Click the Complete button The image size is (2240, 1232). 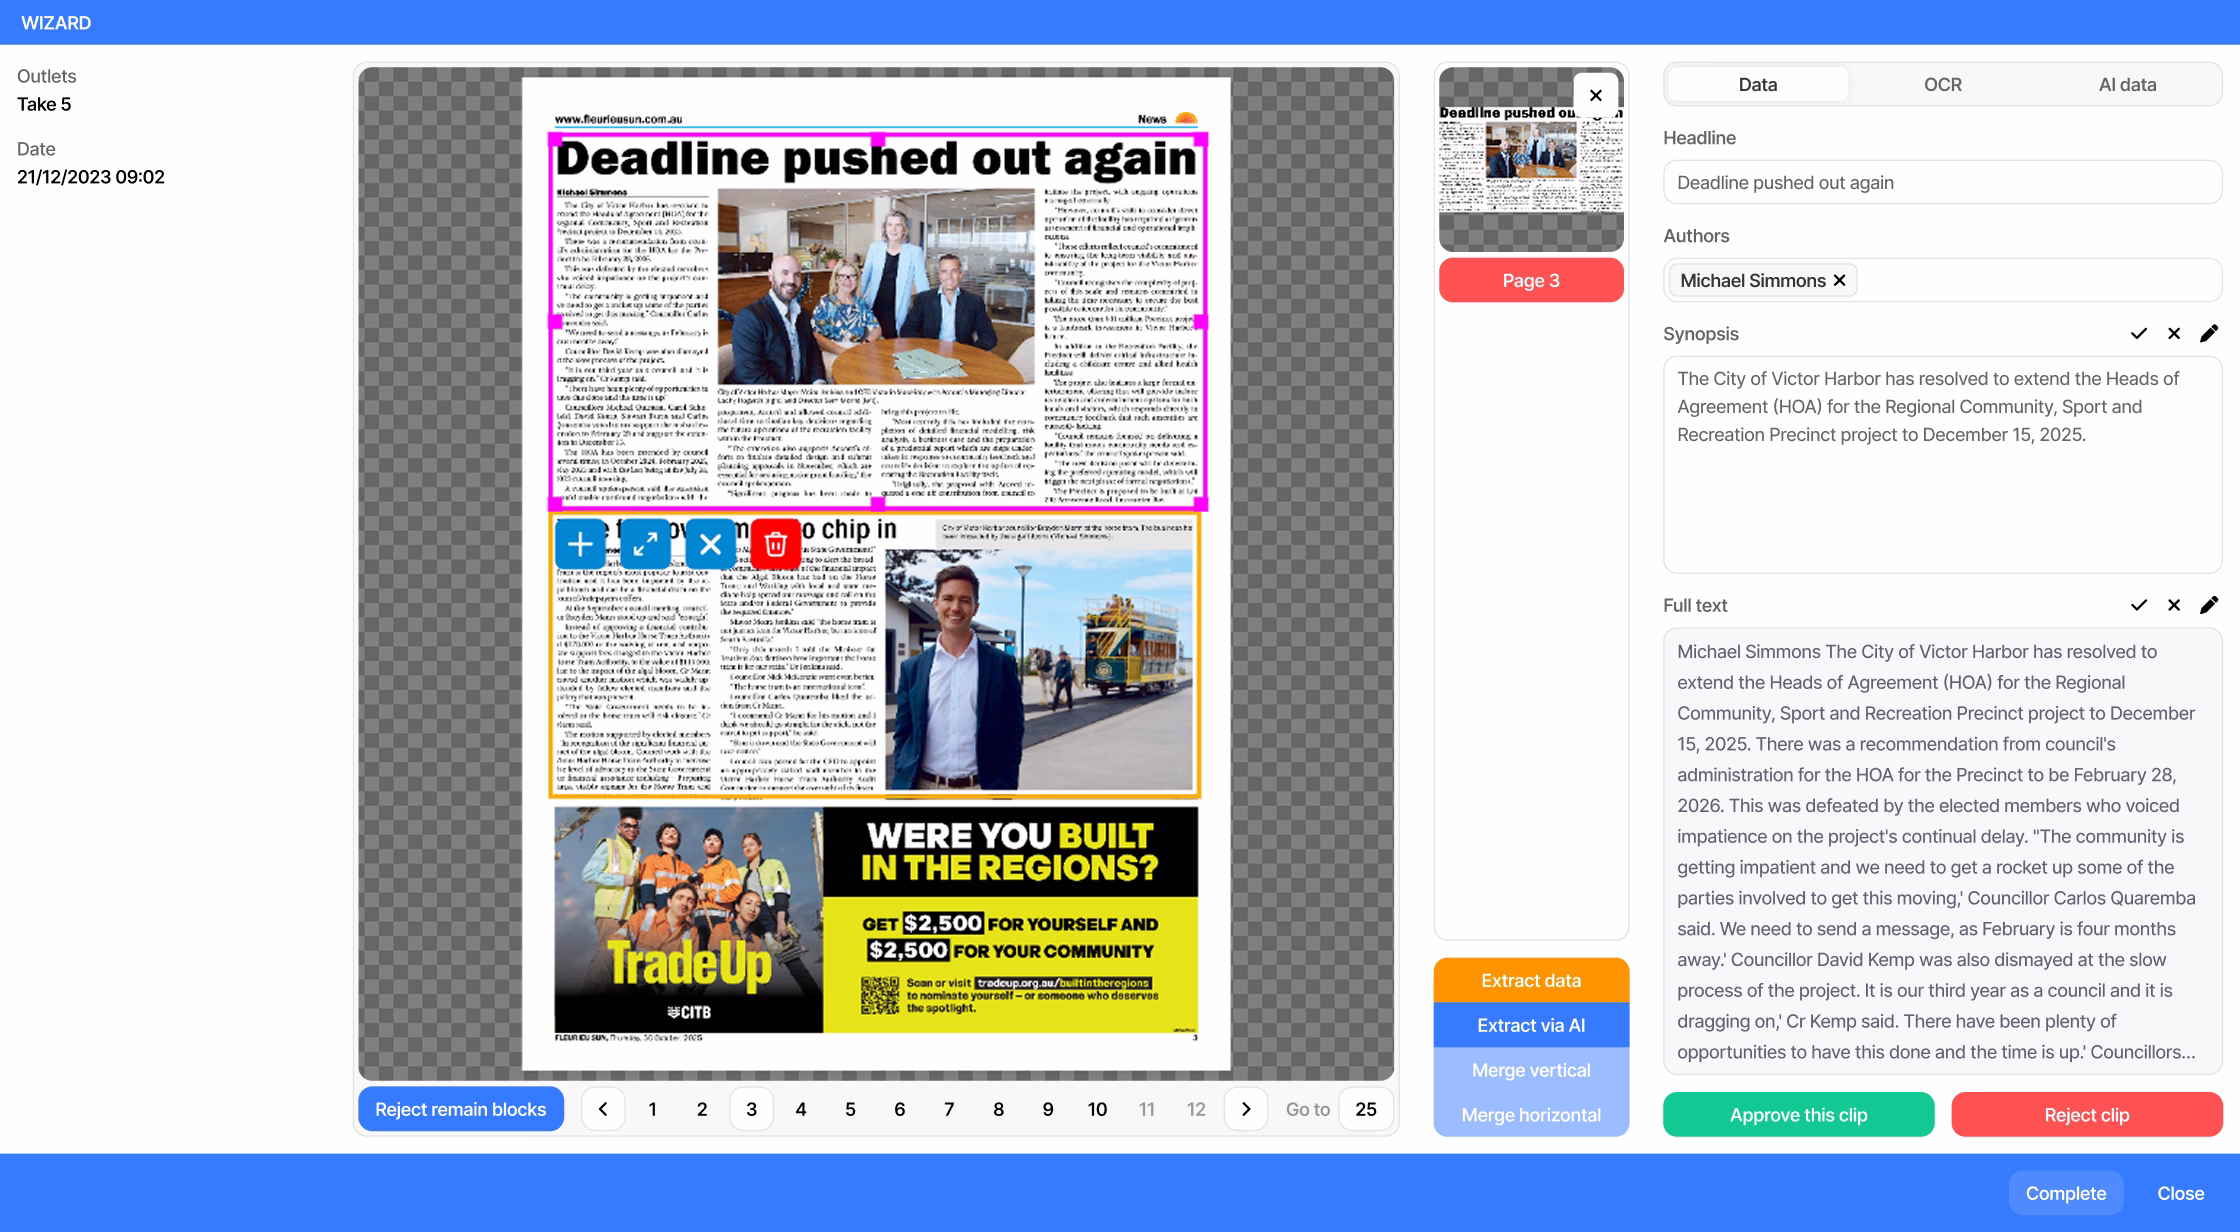(2065, 1193)
